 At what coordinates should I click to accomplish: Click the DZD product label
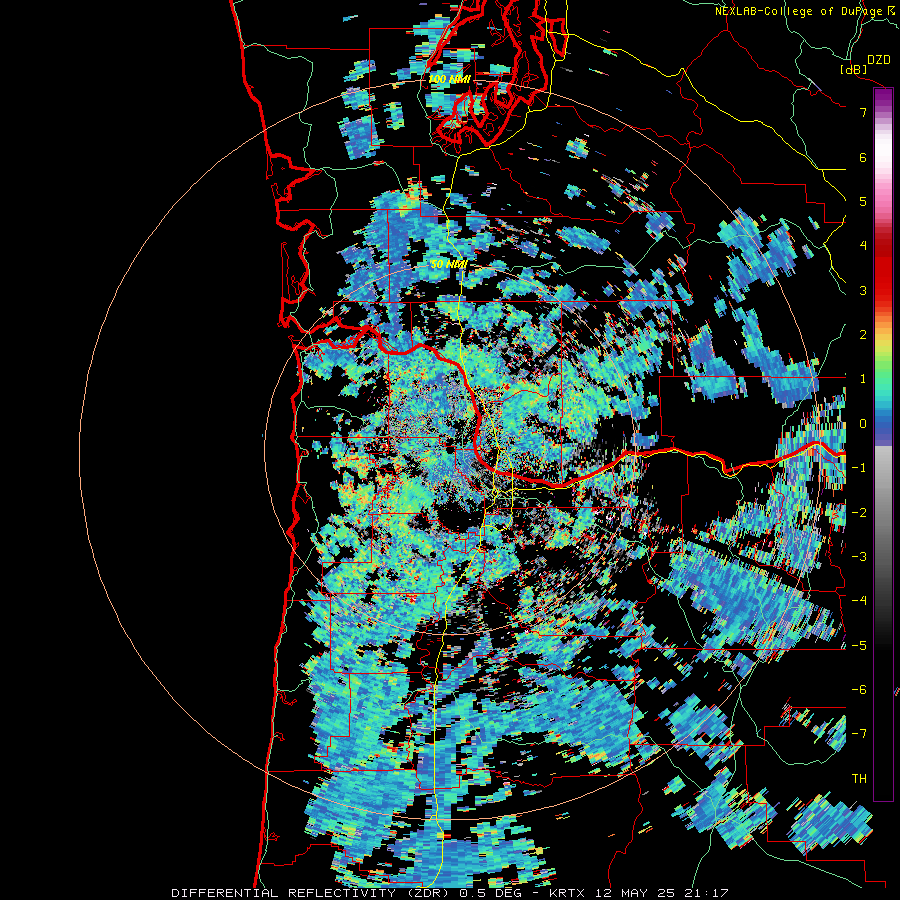click(x=878, y=60)
